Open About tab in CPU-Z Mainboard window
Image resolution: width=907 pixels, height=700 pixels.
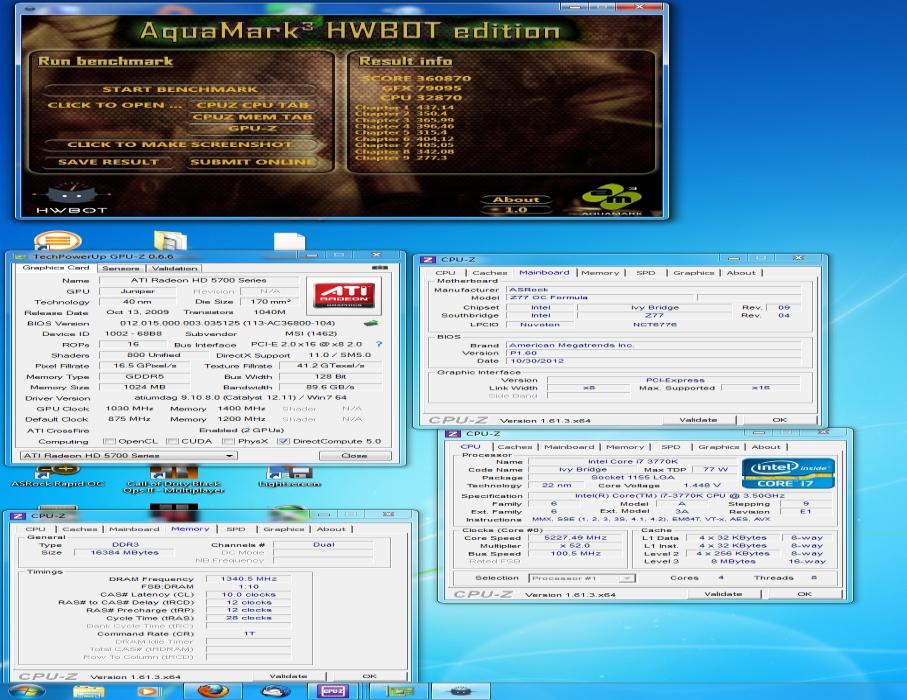(741, 273)
